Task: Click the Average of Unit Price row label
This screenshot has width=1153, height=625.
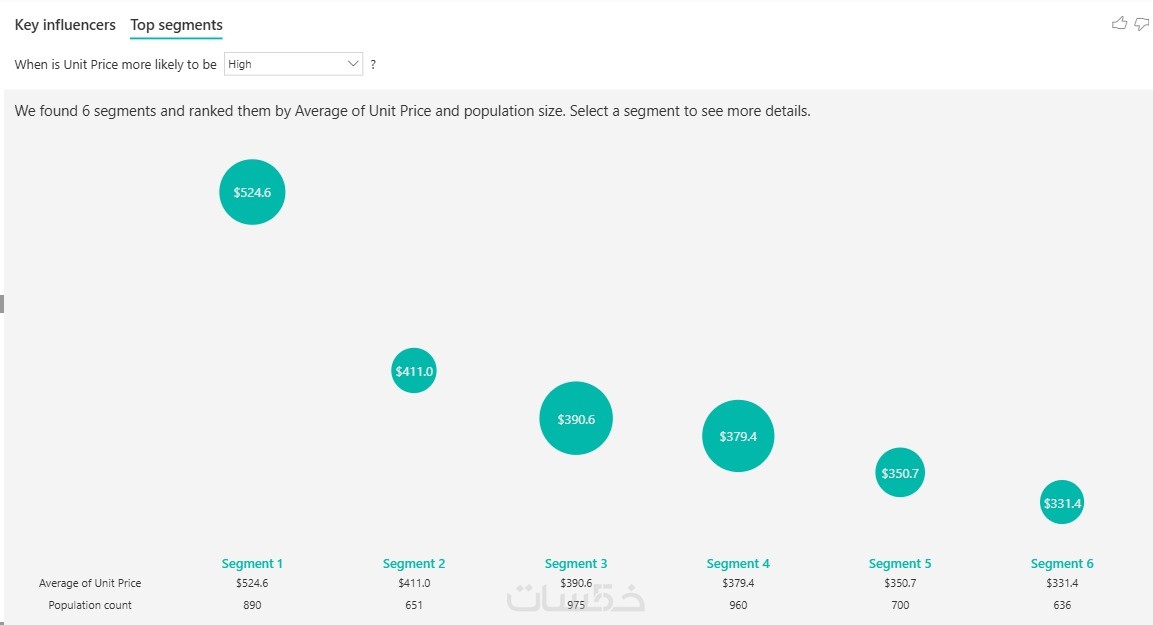Action: [90, 583]
